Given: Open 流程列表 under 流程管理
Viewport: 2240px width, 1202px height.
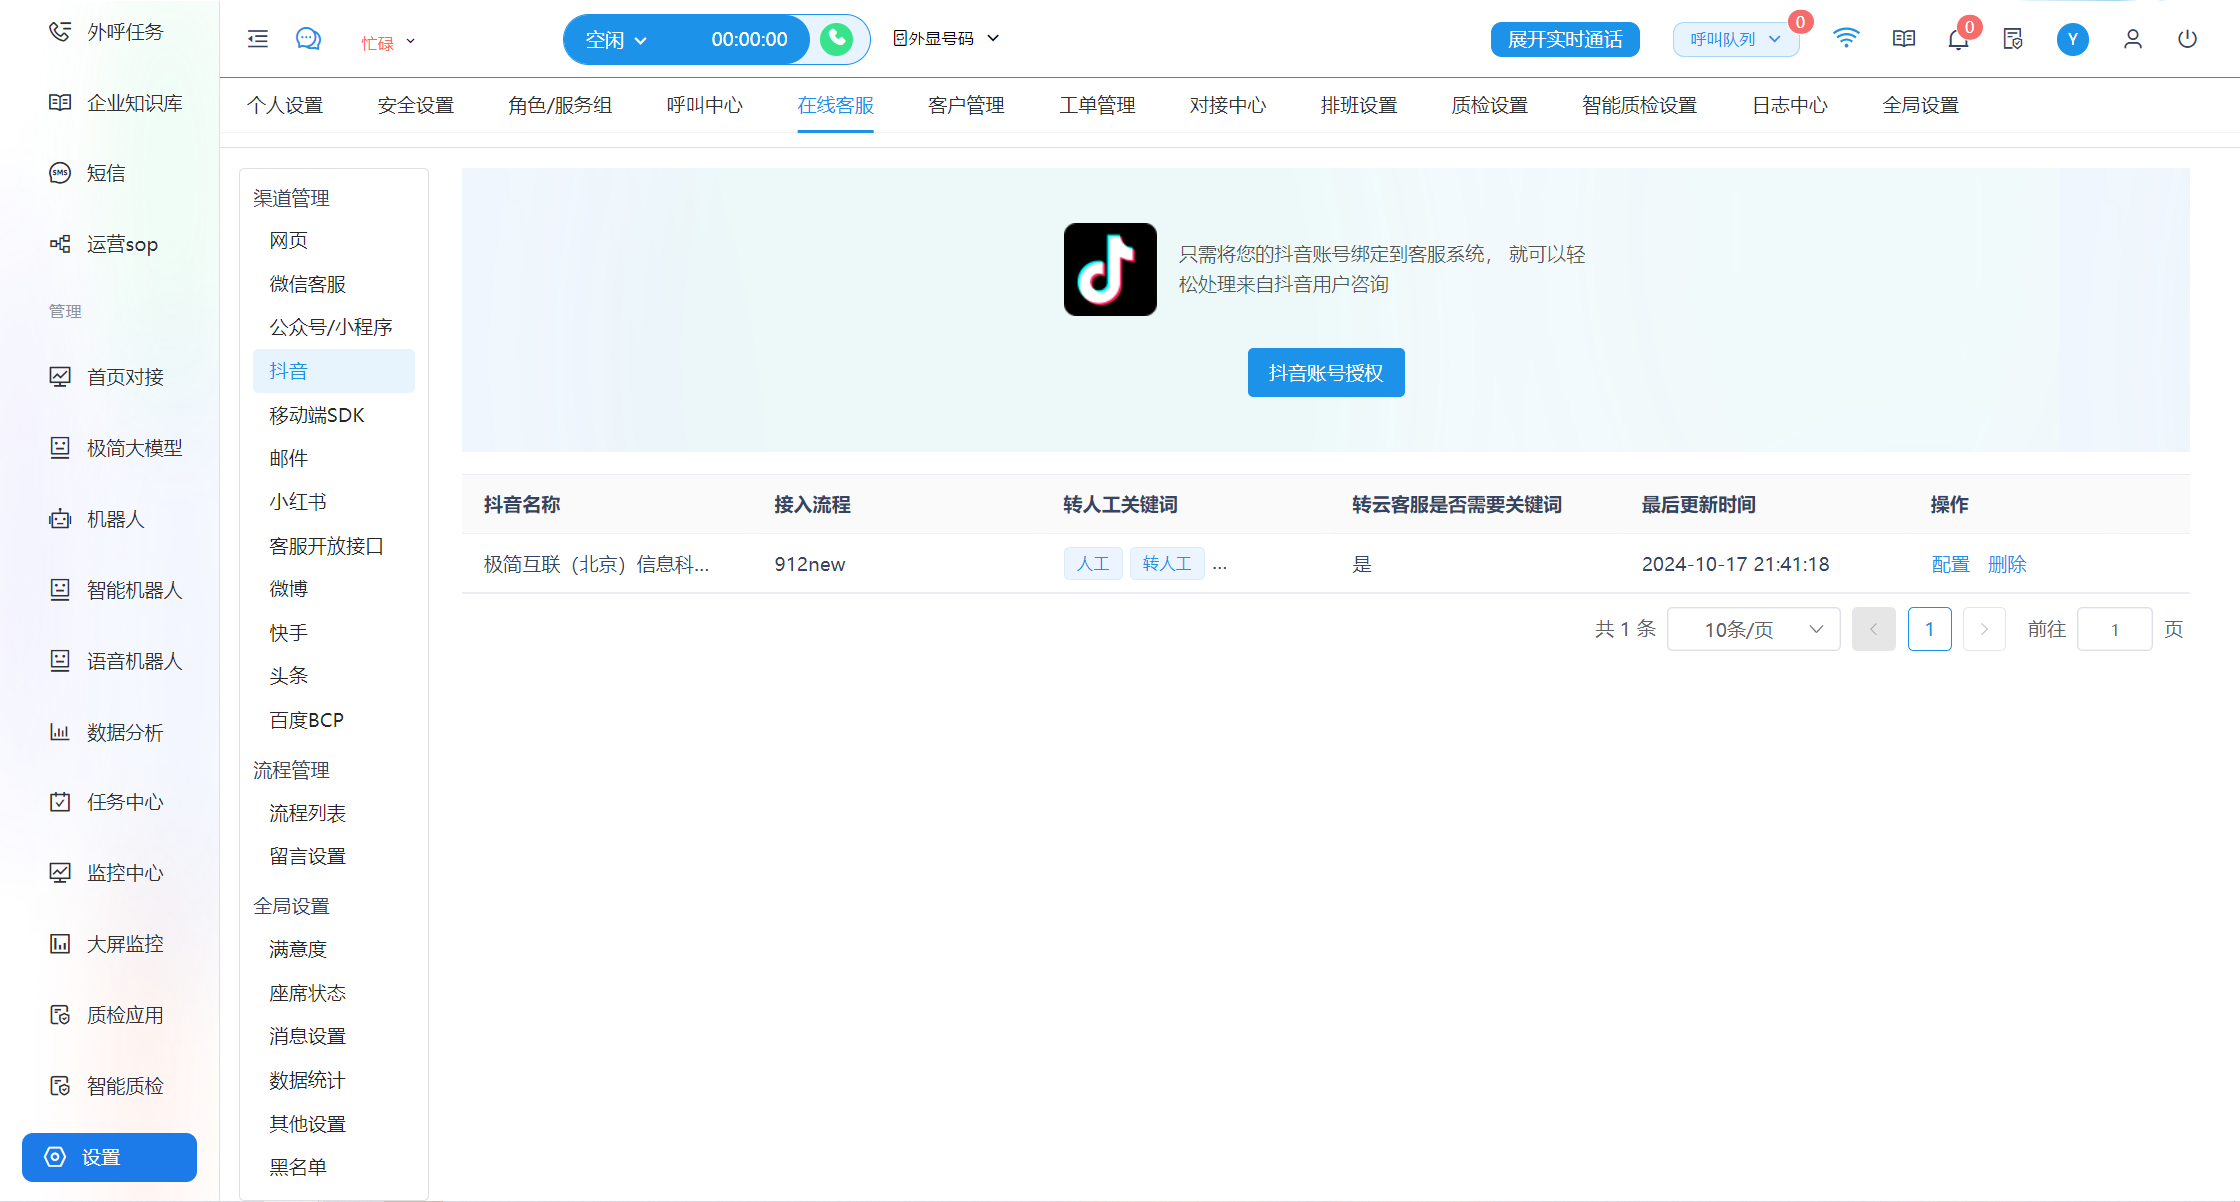Looking at the screenshot, I should pos(308,813).
